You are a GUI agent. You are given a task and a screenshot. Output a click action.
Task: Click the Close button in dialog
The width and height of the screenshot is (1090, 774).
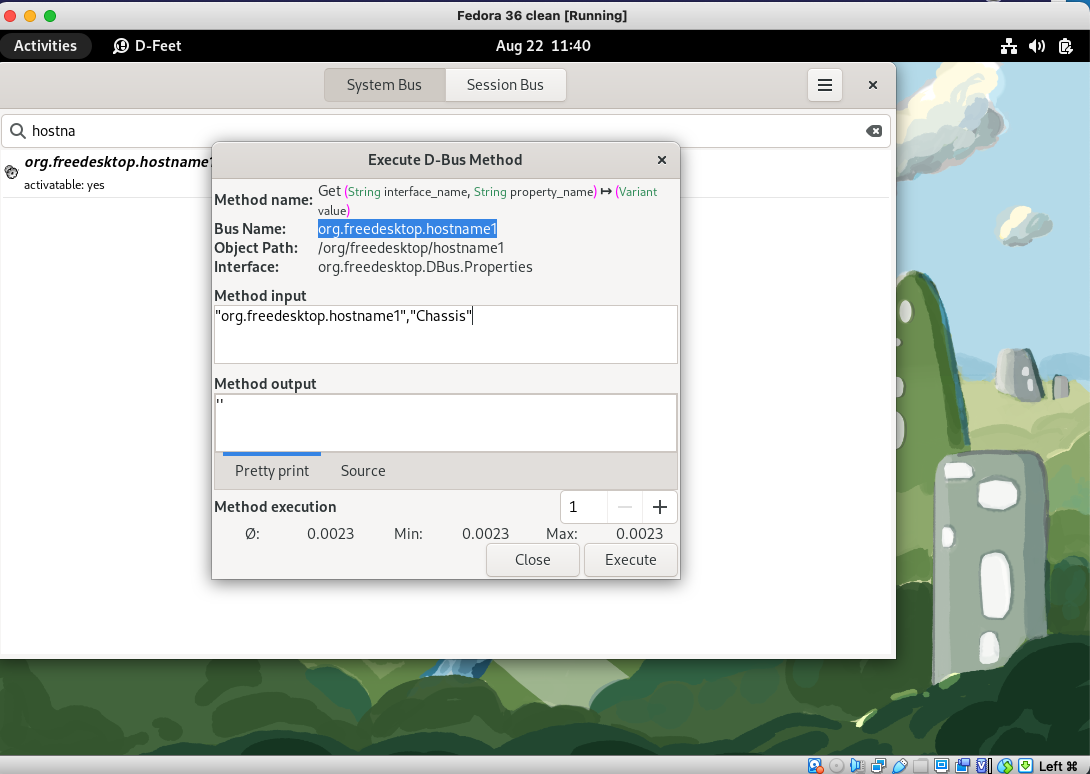coord(532,560)
